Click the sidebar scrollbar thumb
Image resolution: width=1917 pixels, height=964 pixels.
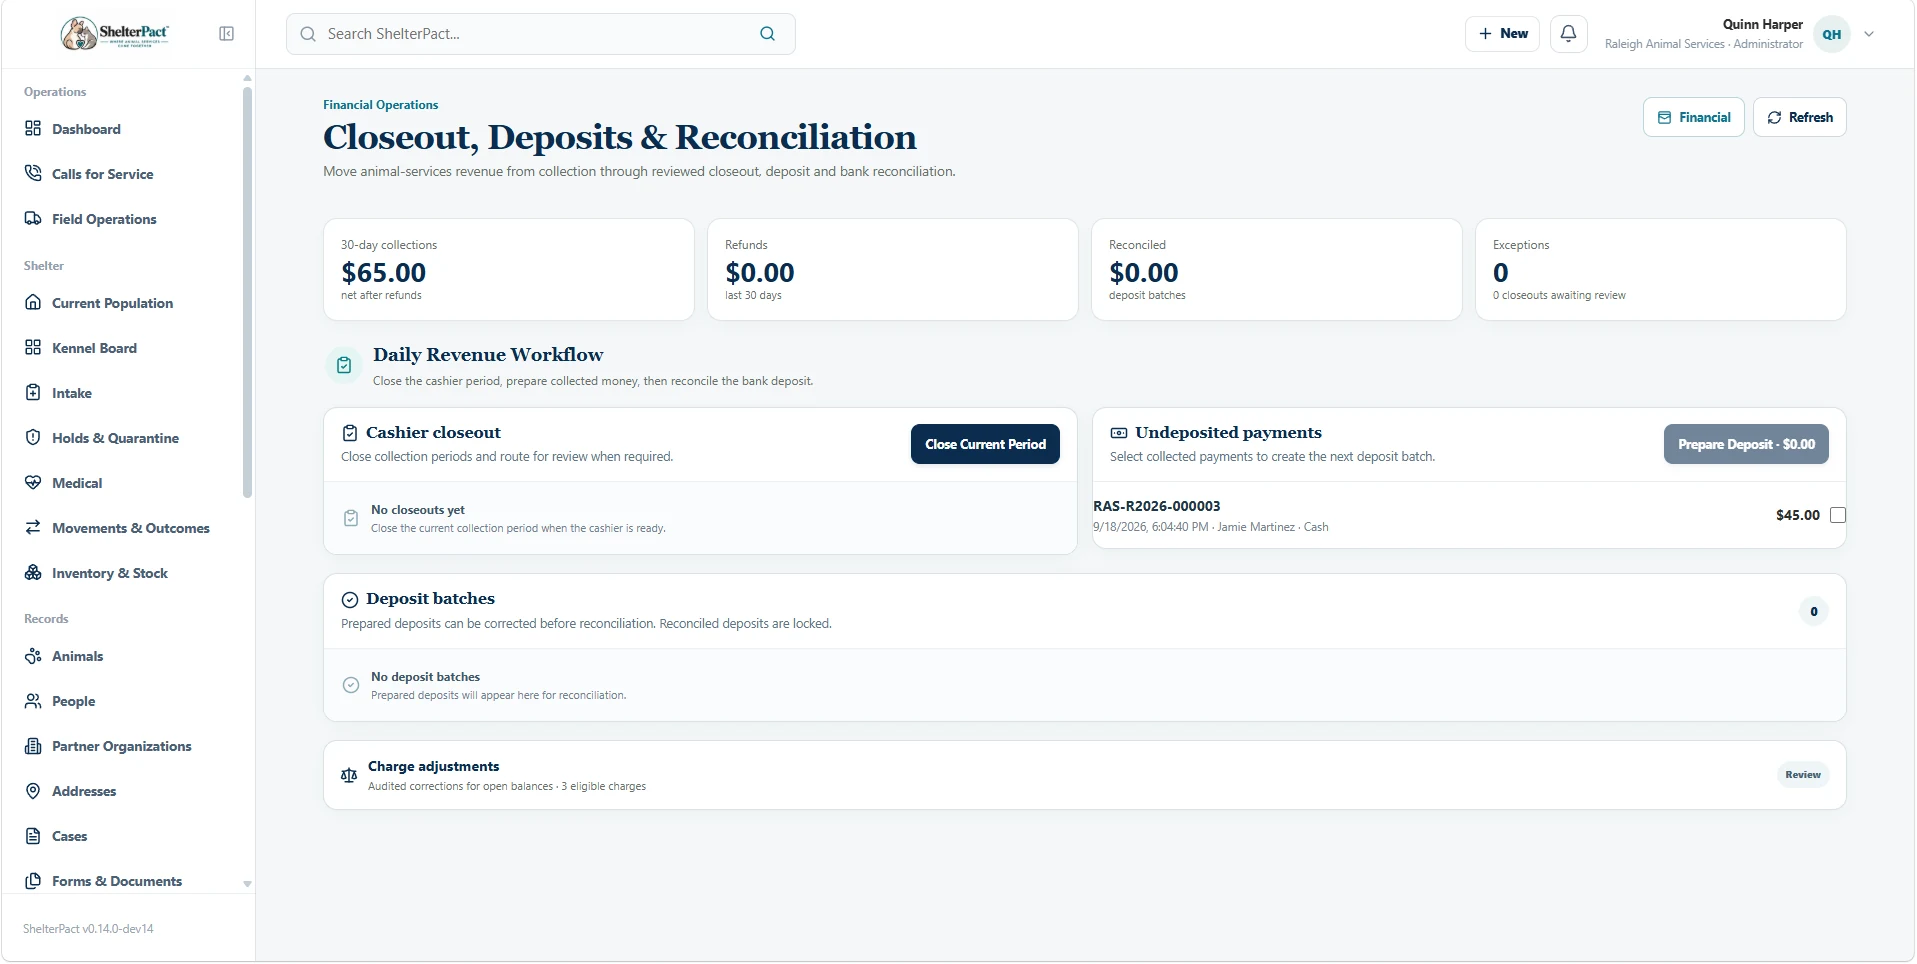click(x=247, y=292)
